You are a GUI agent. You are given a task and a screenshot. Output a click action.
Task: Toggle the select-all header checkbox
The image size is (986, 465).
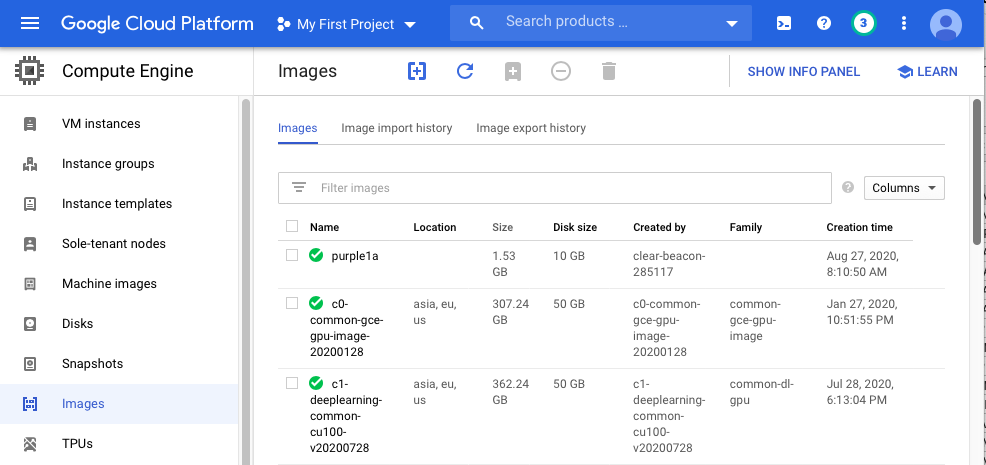292,227
